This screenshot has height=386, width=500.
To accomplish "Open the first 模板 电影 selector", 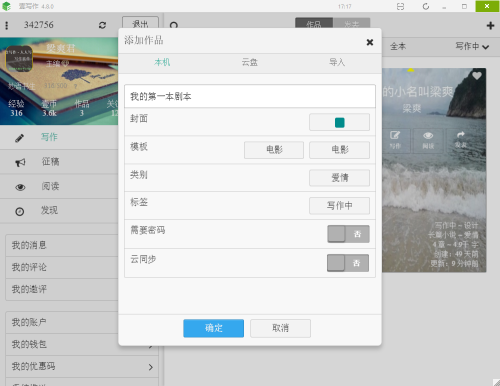I will (274, 150).
